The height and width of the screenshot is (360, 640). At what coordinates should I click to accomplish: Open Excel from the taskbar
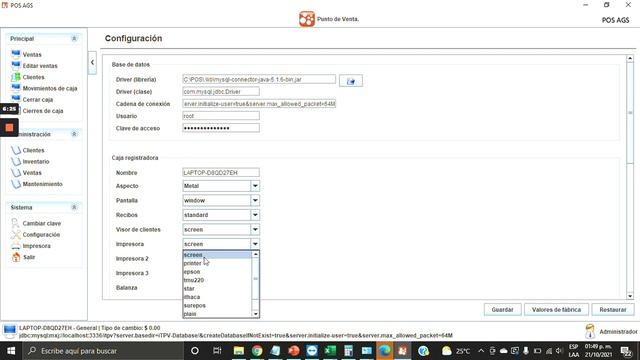tap(330, 351)
